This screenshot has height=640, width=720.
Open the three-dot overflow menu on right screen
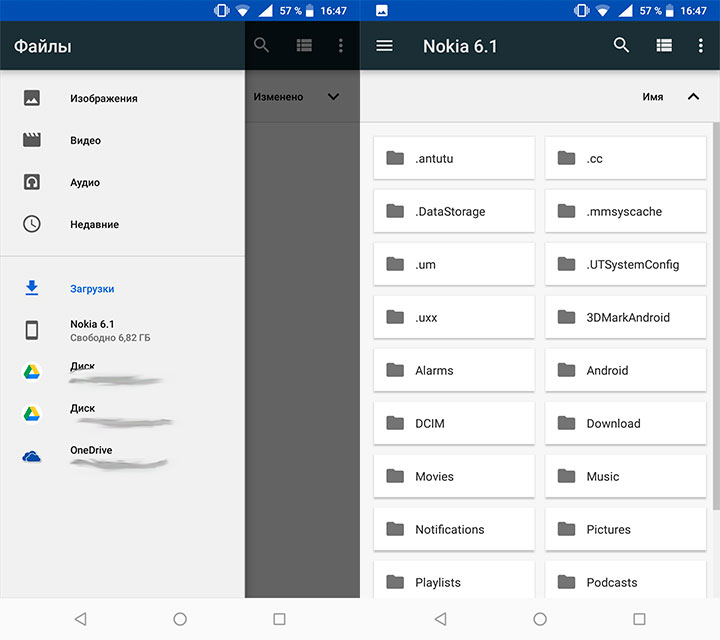click(x=700, y=46)
